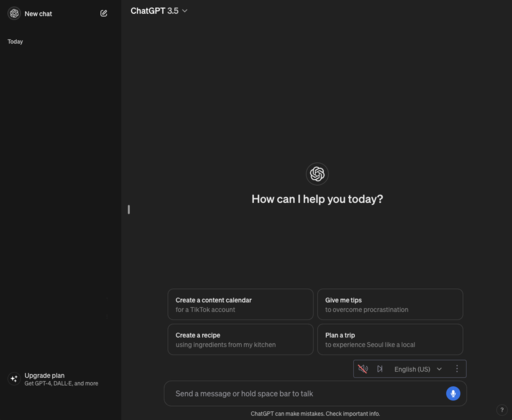Click the sidebar collapse handle

(129, 210)
